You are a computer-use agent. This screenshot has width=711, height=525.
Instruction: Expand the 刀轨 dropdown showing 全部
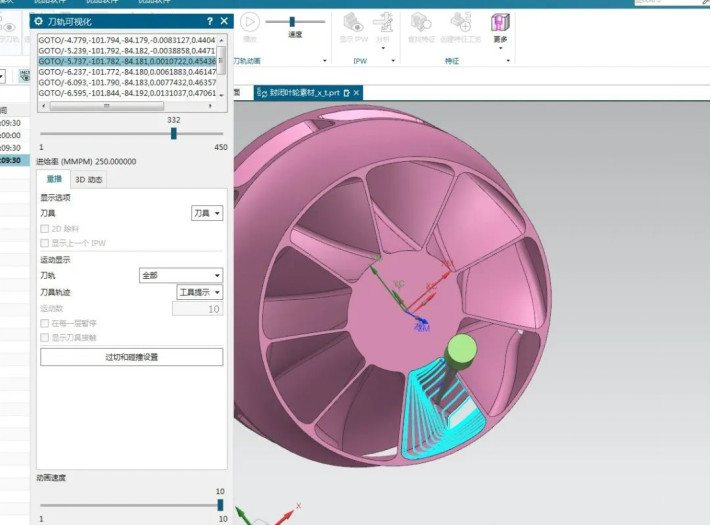[x=180, y=275]
